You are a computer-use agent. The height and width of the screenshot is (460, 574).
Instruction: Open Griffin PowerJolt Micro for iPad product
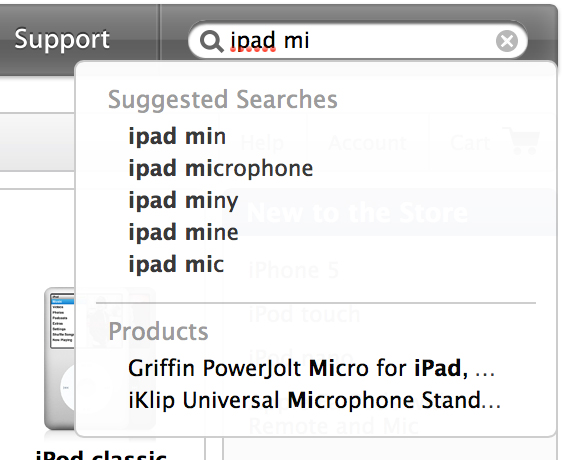coord(312,368)
